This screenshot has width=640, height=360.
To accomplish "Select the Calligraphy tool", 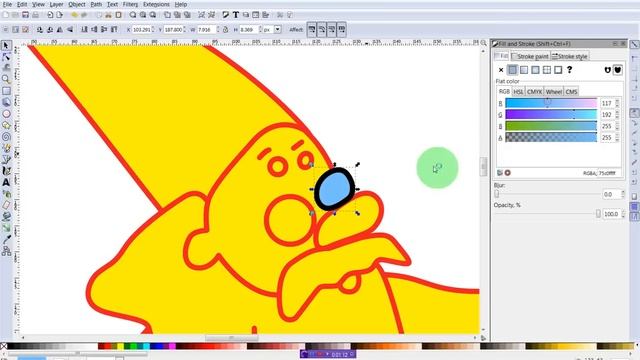I will coord(6,171).
